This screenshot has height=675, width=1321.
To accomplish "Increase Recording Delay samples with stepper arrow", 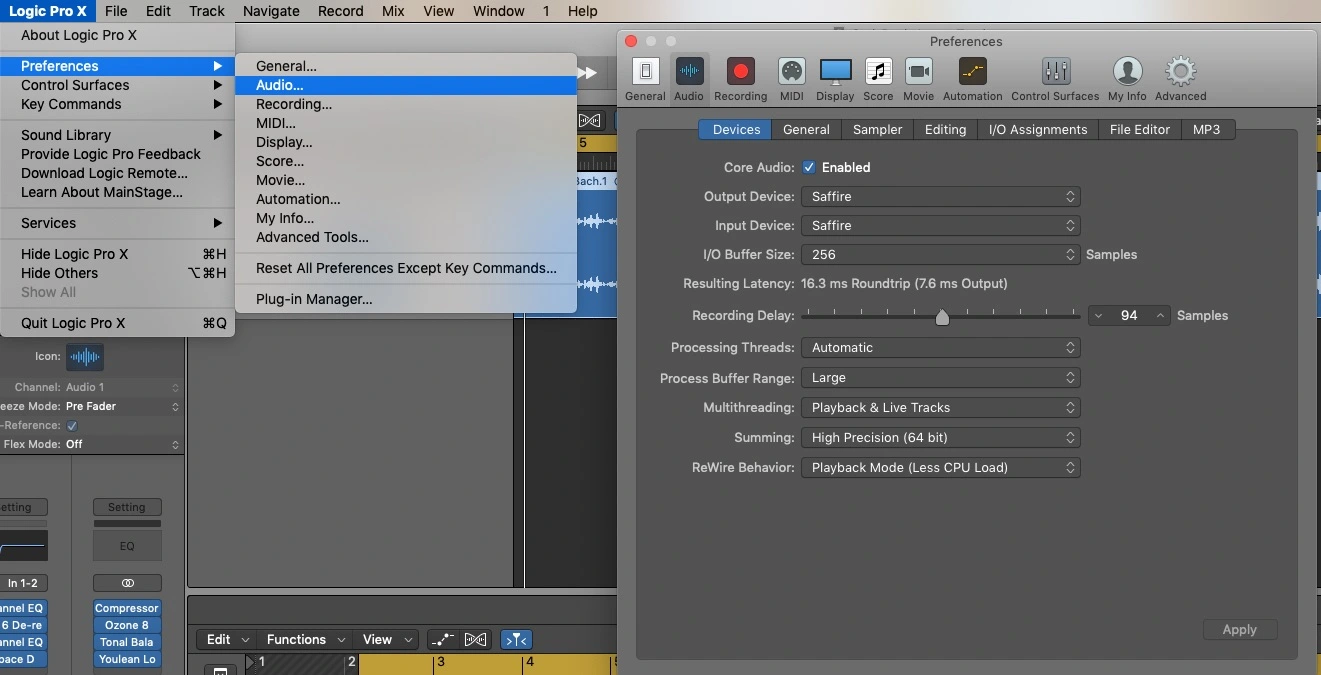I will point(1160,316).
